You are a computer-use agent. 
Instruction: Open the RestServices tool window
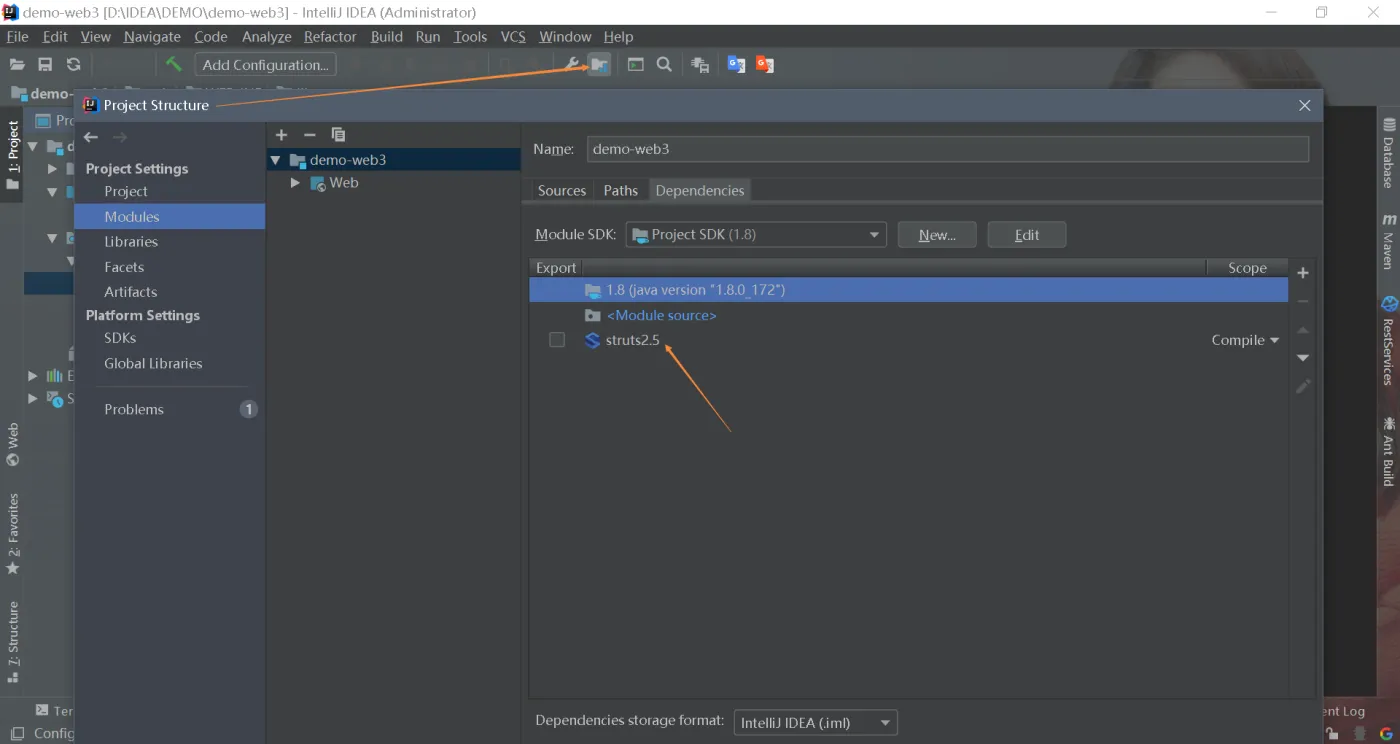[x=1389, y=341]
